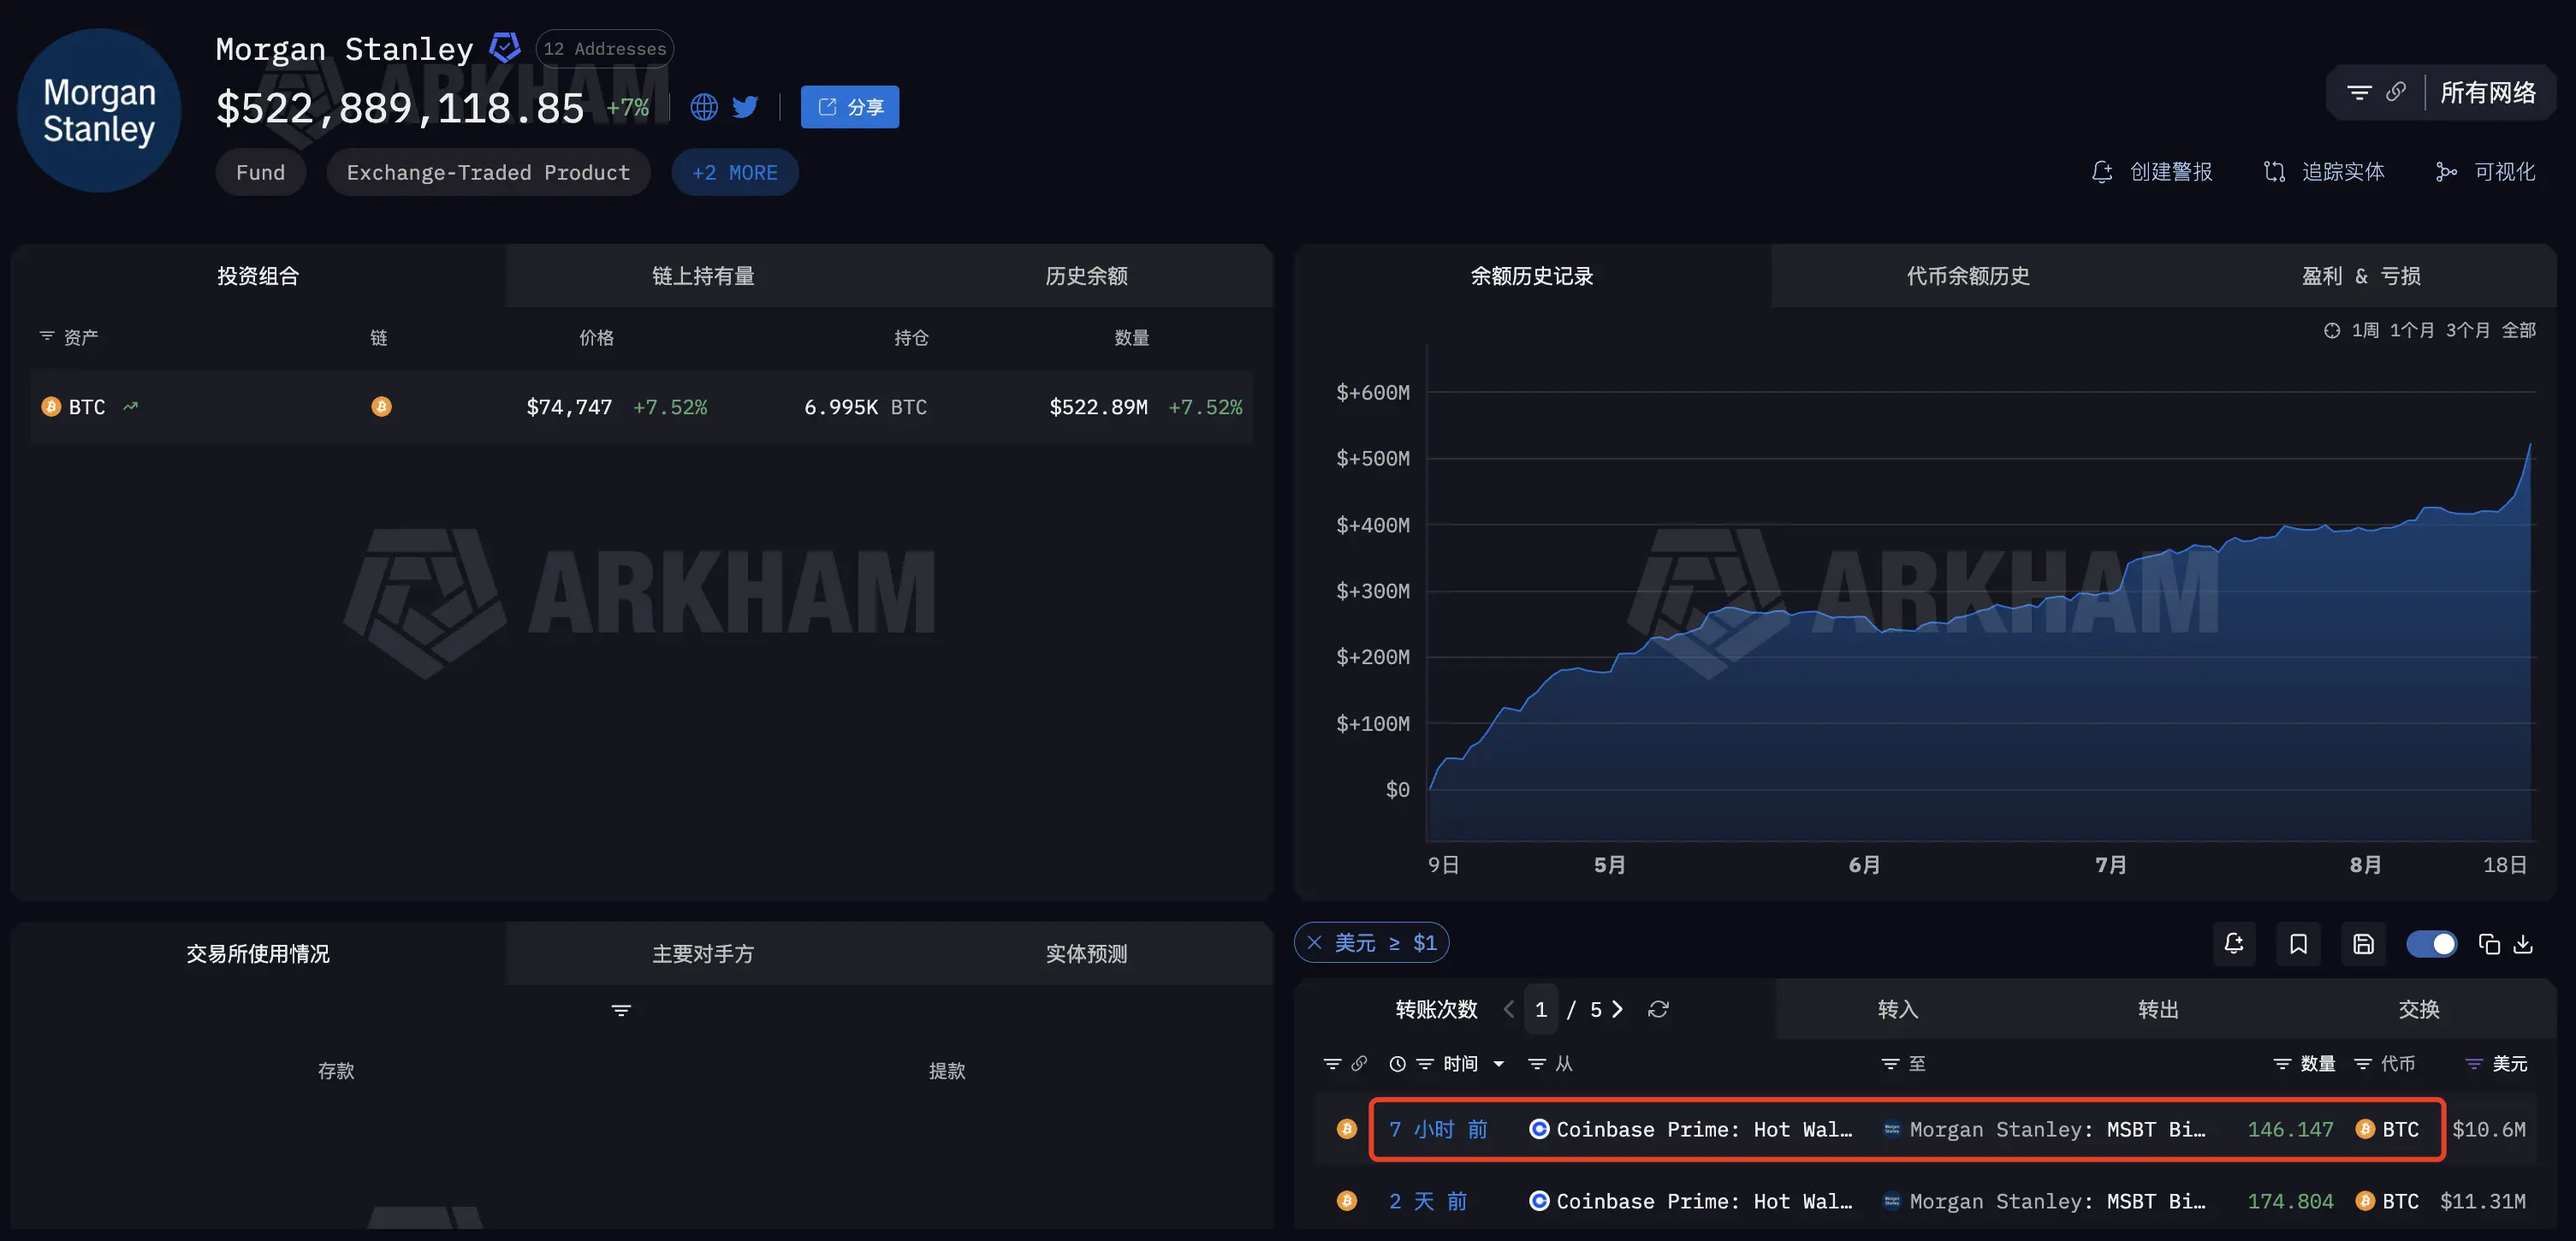Click the Bitcoin chain icon in 链 column

tap(381, 407)
